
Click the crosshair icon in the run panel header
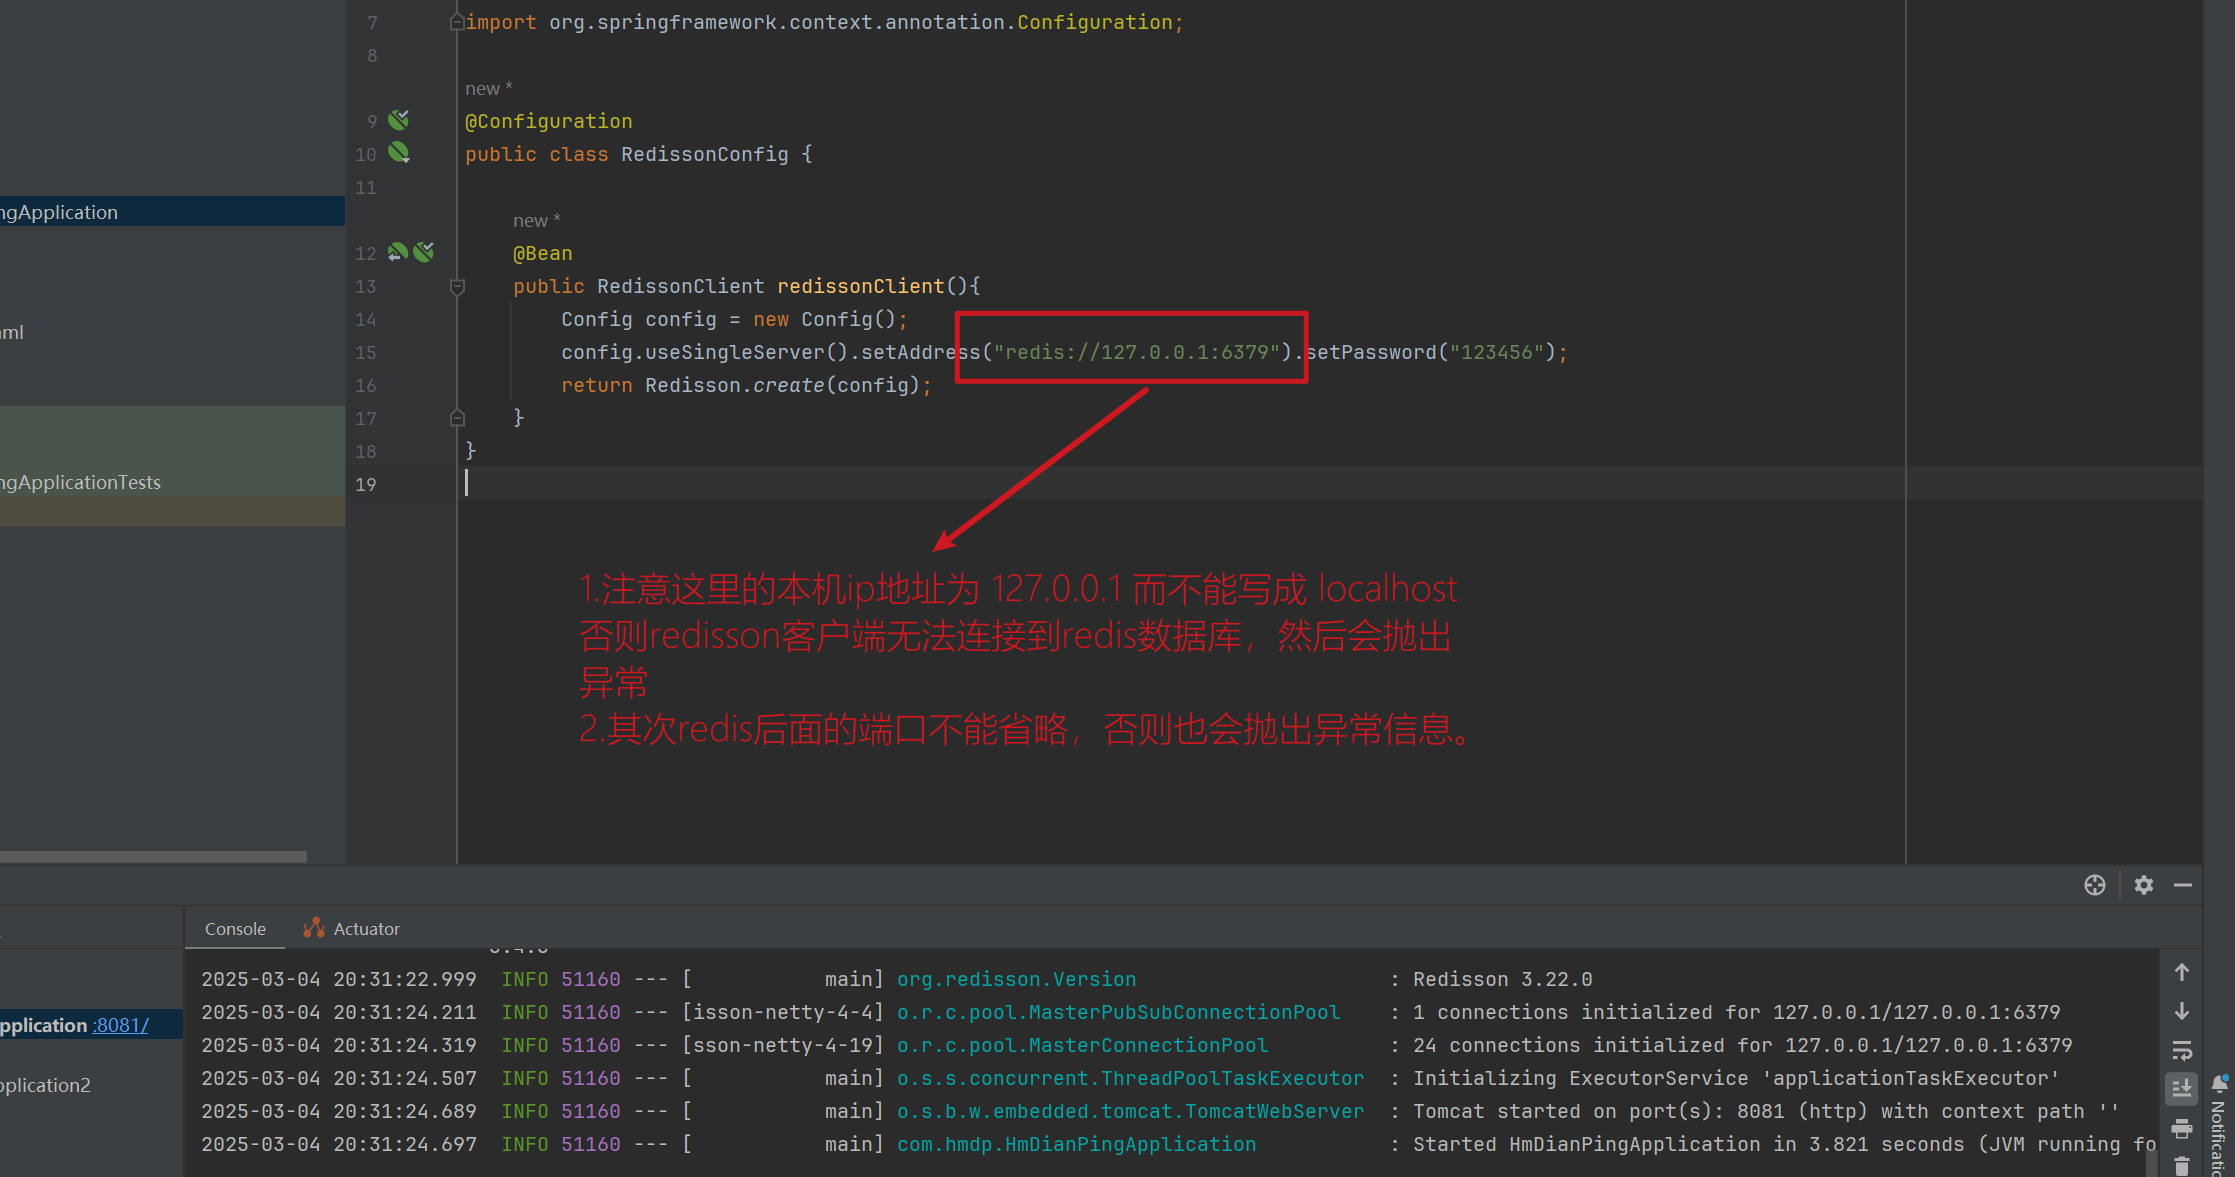coord(2094,885)
